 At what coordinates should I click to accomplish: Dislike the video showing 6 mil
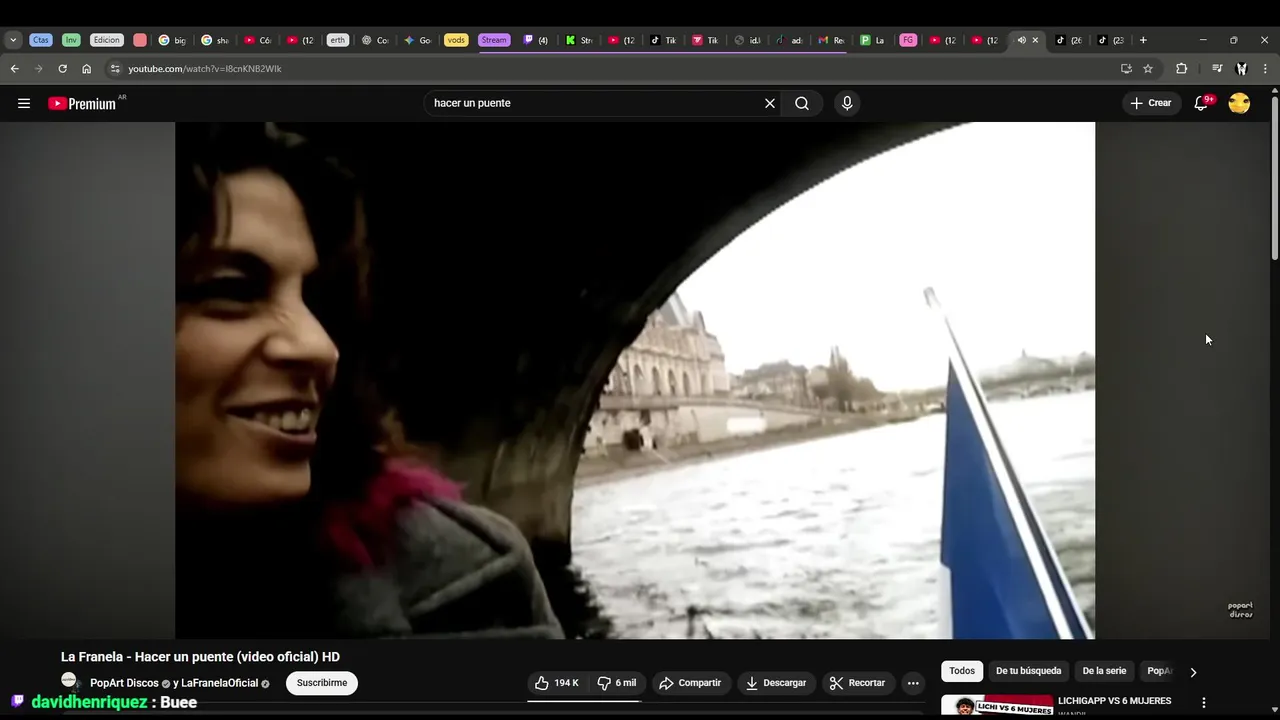(617, 683)
